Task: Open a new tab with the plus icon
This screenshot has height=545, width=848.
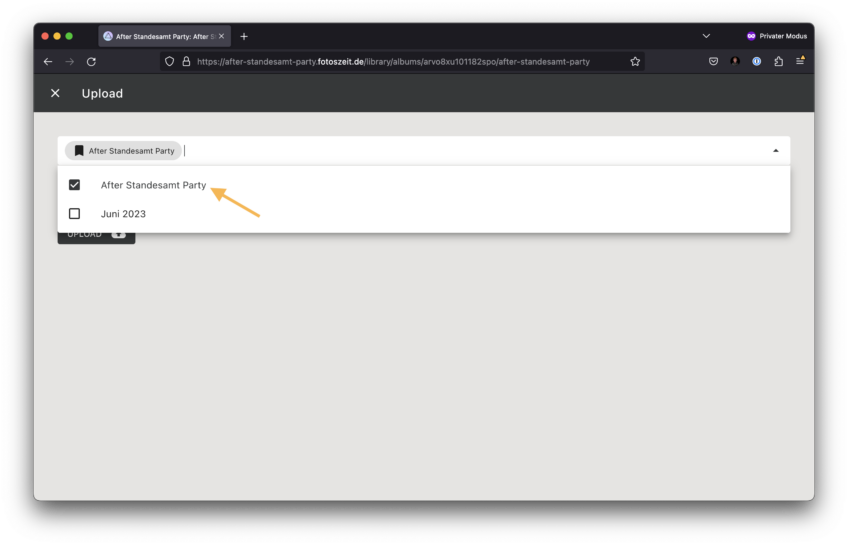Action: pyautogui.click(x=244, y=36)
